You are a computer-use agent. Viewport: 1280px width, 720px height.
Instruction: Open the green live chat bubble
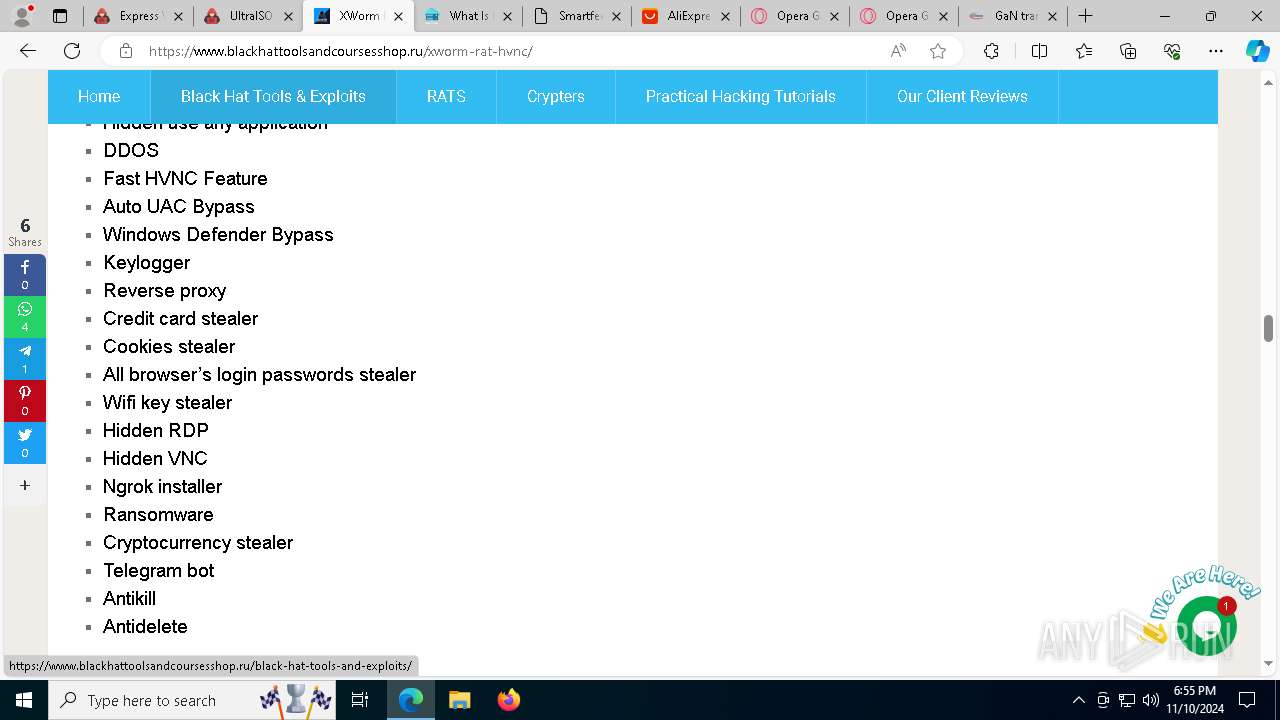[1206, 625]
